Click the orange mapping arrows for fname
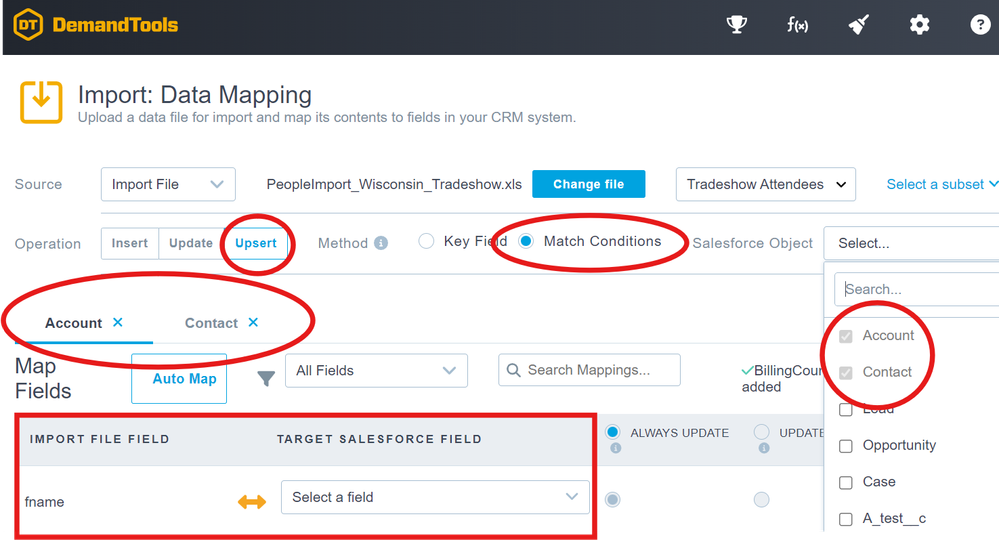This screenshot has height=540, width=999. click(251, 502)
